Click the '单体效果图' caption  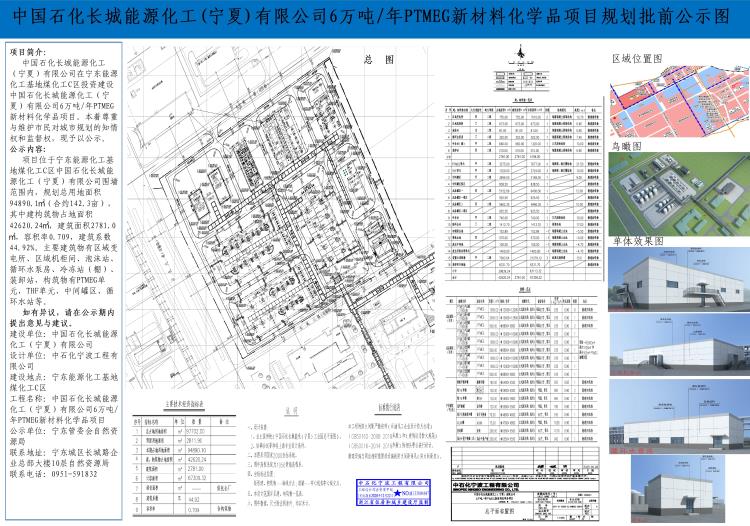[x=639, y=241]
